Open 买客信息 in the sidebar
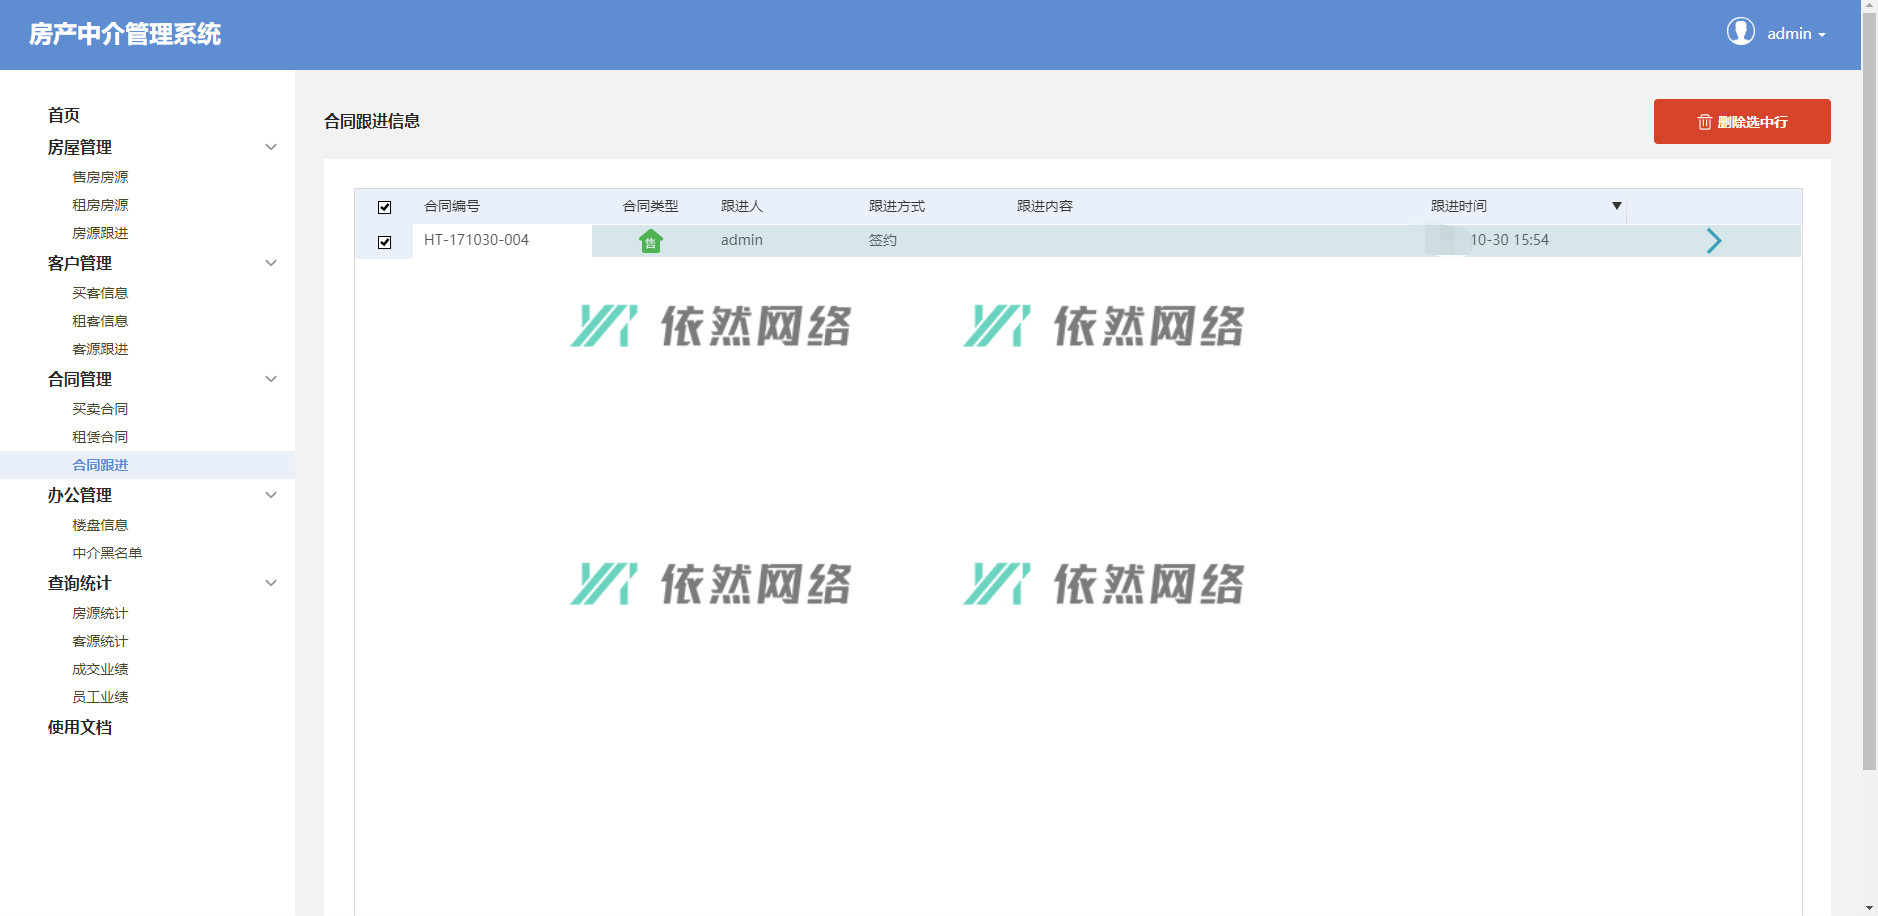 coord(100,293)
